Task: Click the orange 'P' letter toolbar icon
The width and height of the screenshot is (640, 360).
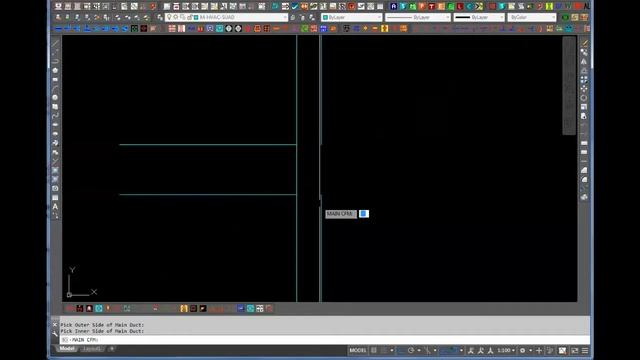Action: [x=422, y=6]
